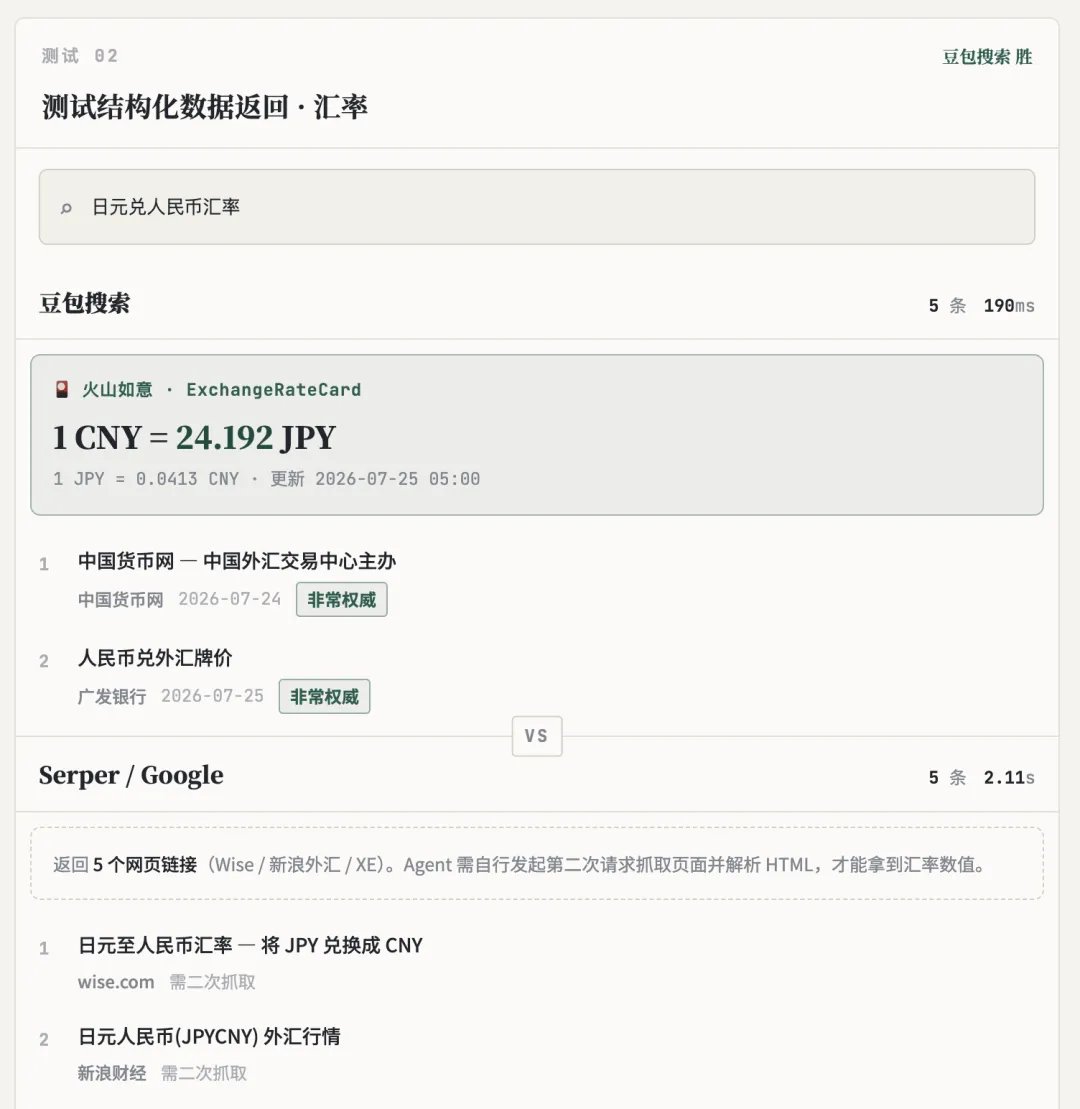Open the 人民币兑外汇牌价 result
The image size is (1080, 1109).
coord(155,658)
